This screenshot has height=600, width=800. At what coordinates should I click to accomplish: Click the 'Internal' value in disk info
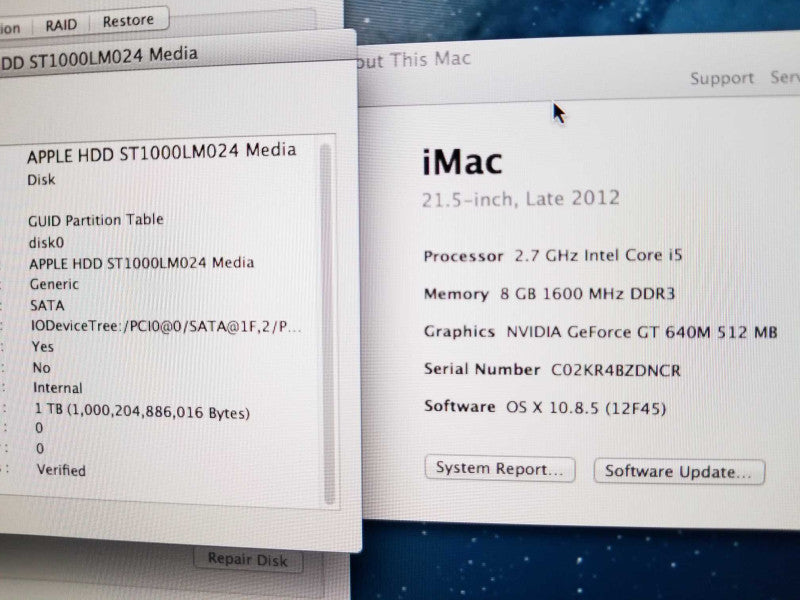coord(58,388)
